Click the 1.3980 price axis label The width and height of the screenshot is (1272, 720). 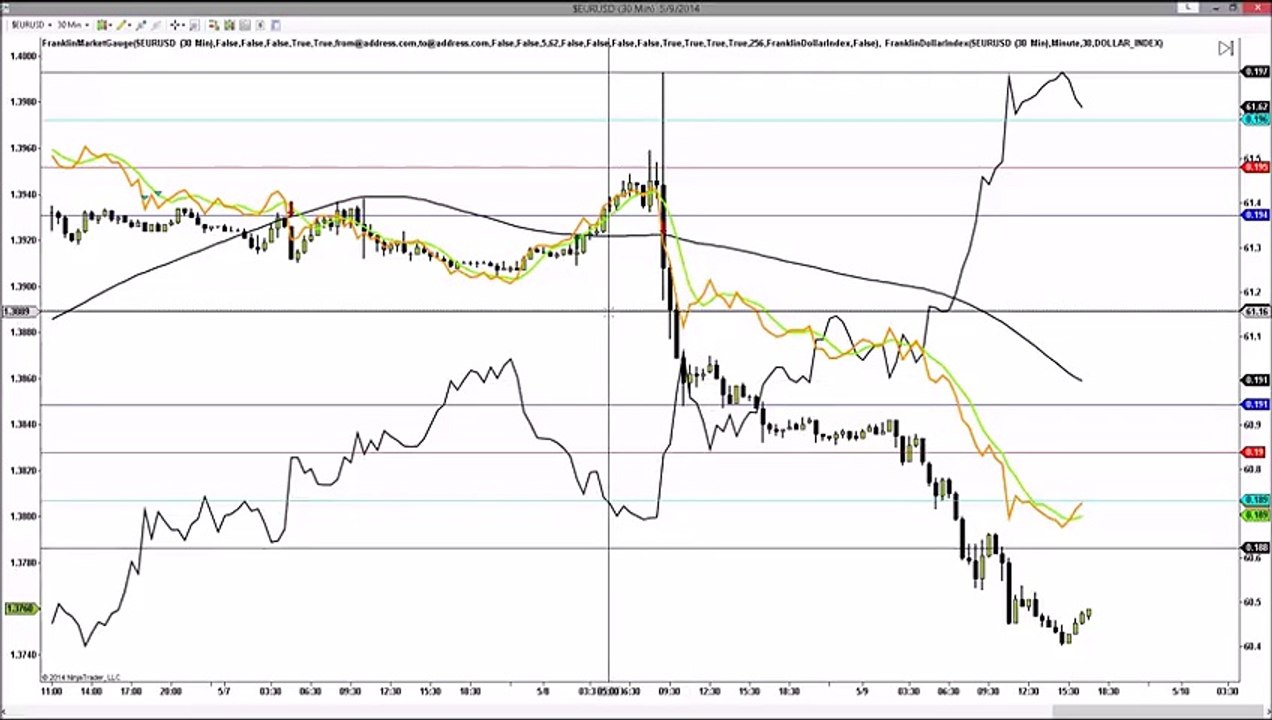coord(24,102)
